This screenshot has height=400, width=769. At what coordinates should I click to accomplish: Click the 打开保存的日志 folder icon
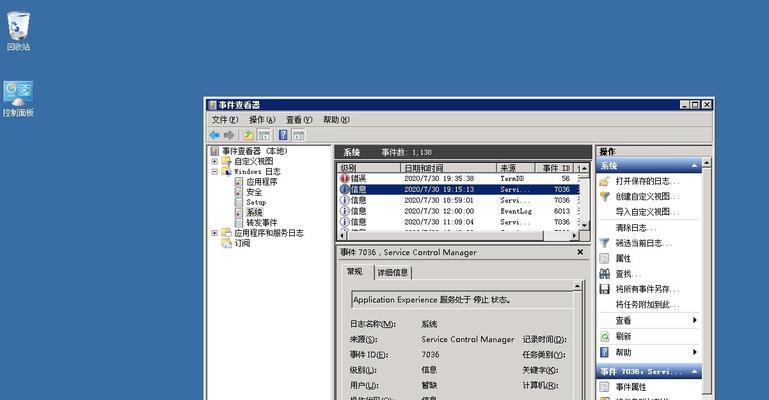(x=605, y=181)
